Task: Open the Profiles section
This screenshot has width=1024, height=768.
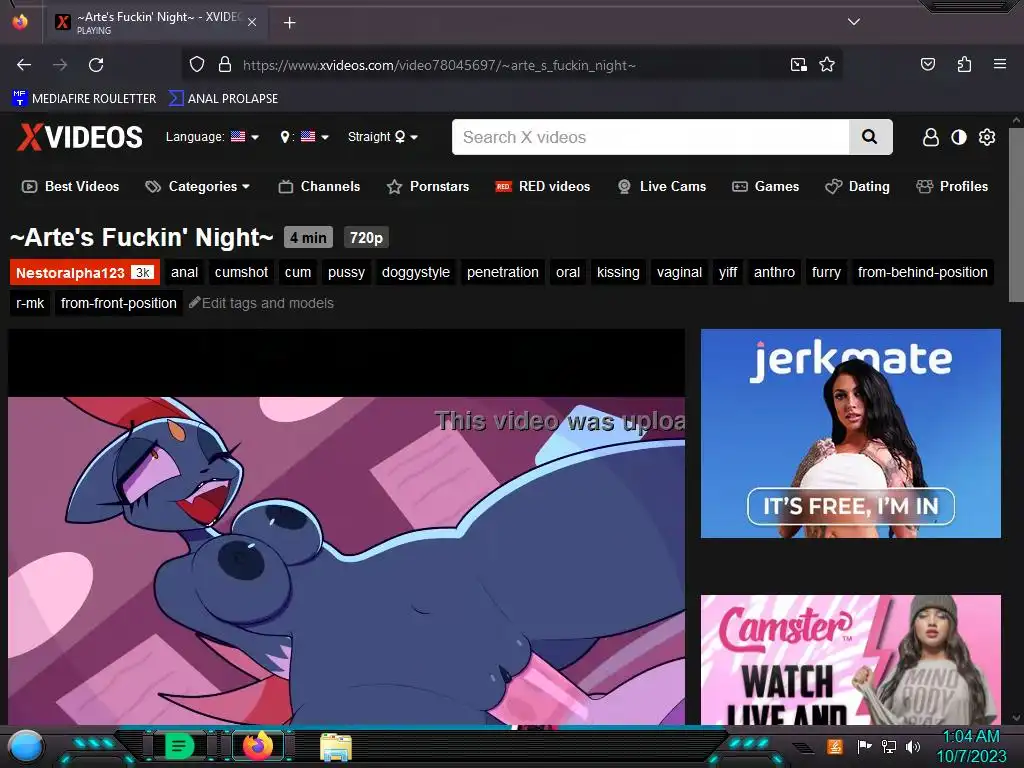Action: pyautogui.click(x=952, y=187)
